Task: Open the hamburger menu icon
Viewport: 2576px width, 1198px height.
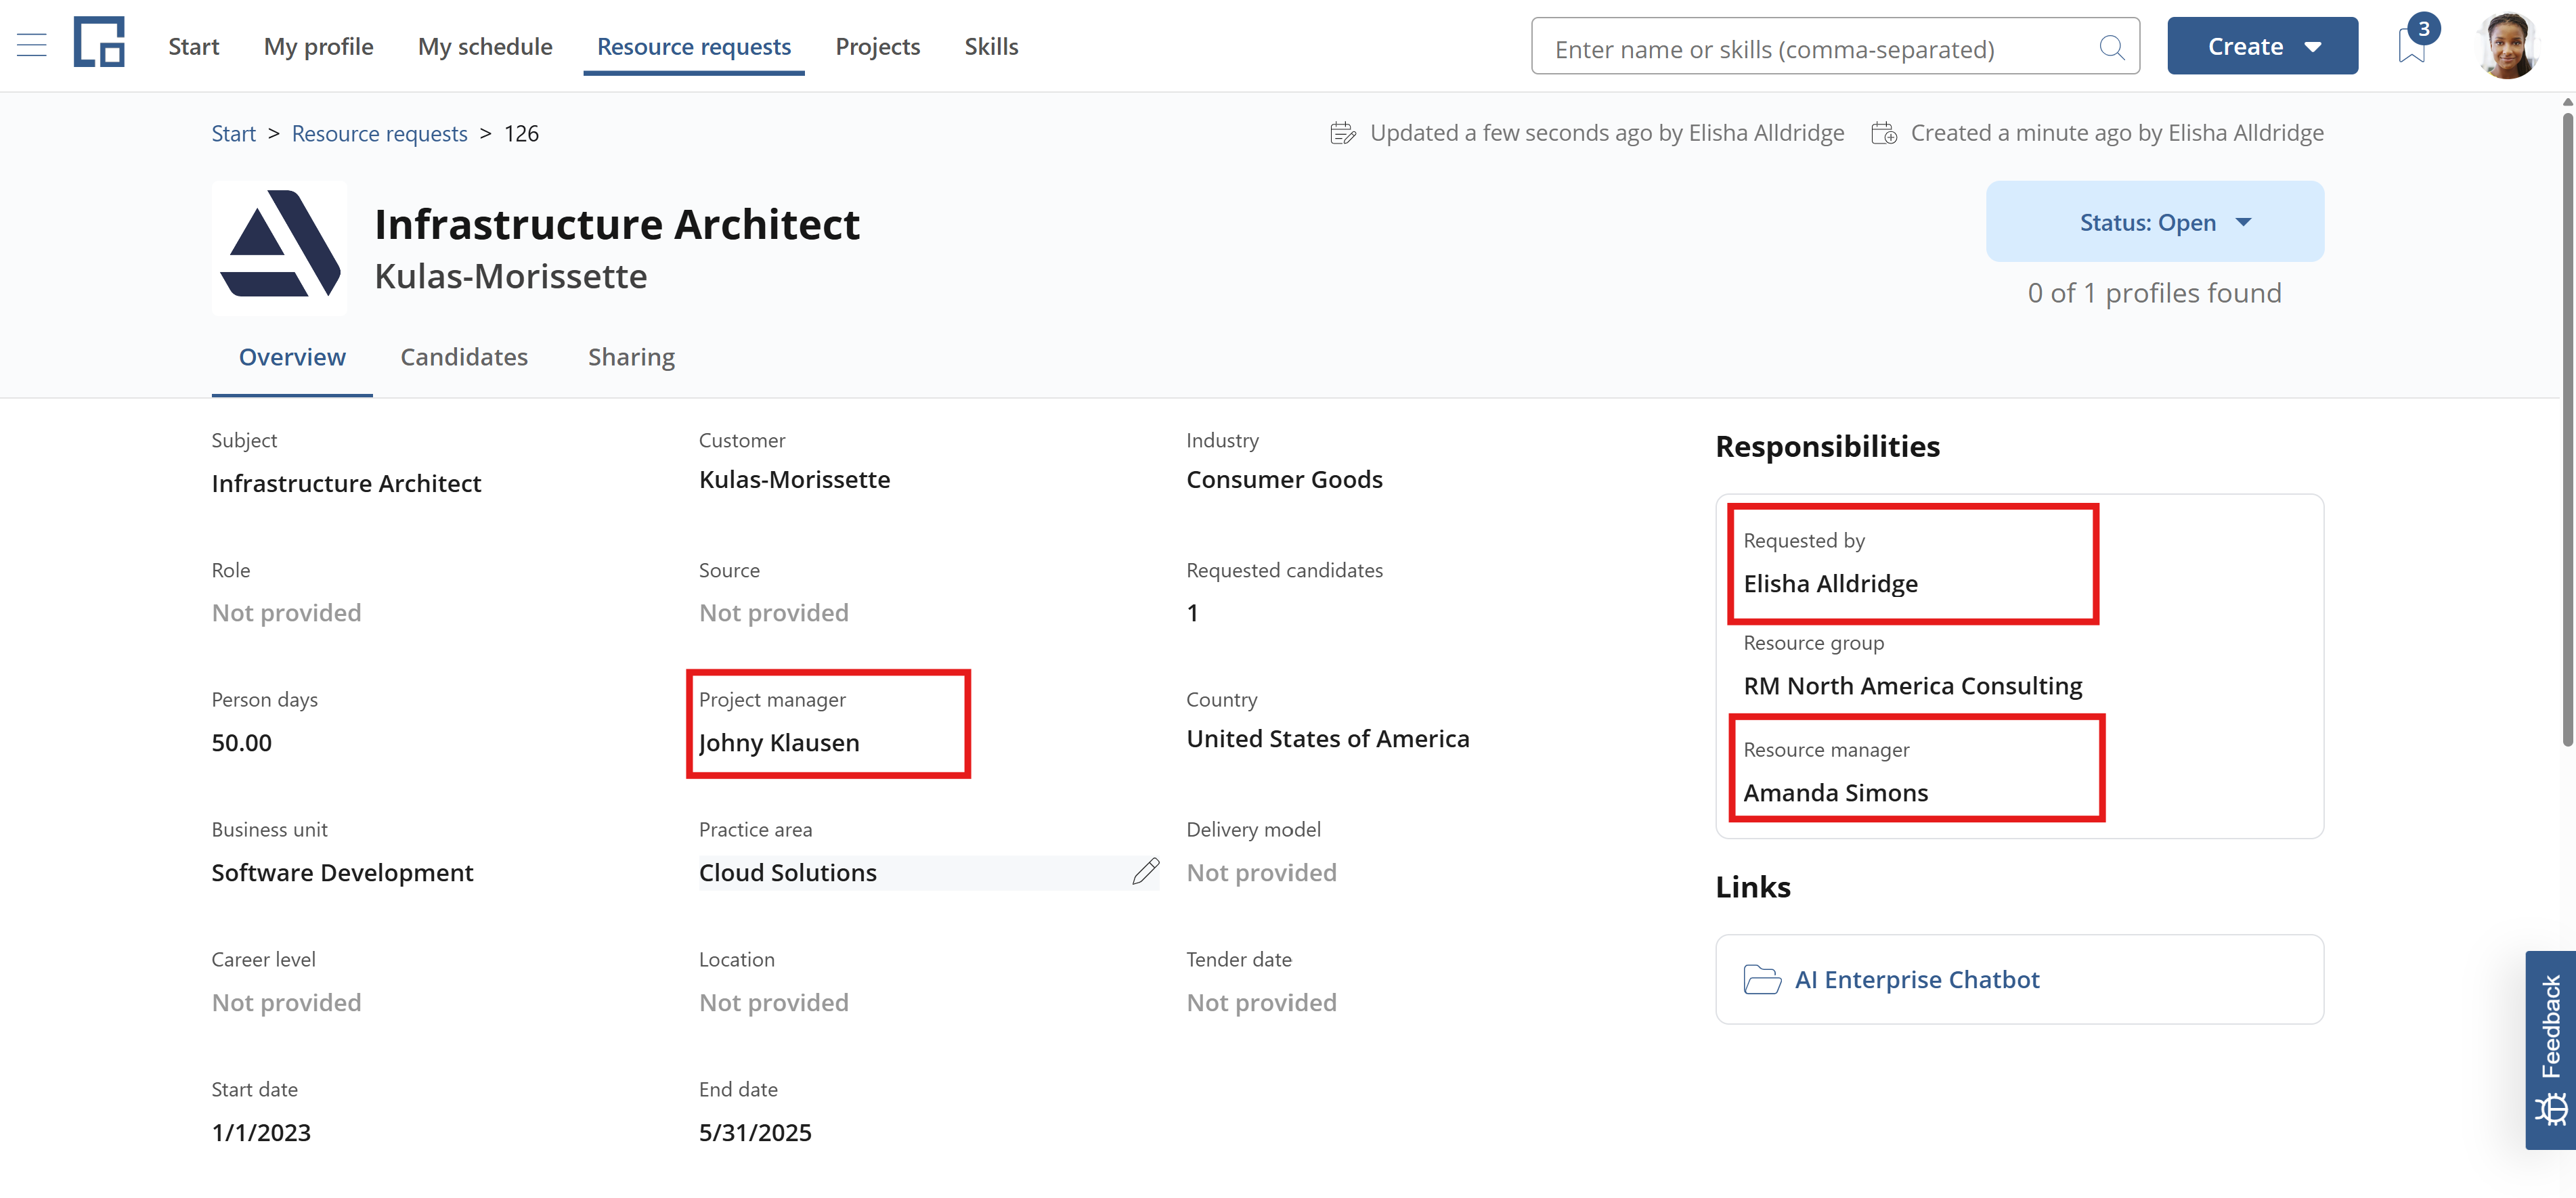Action: click(x=32, y=46)
